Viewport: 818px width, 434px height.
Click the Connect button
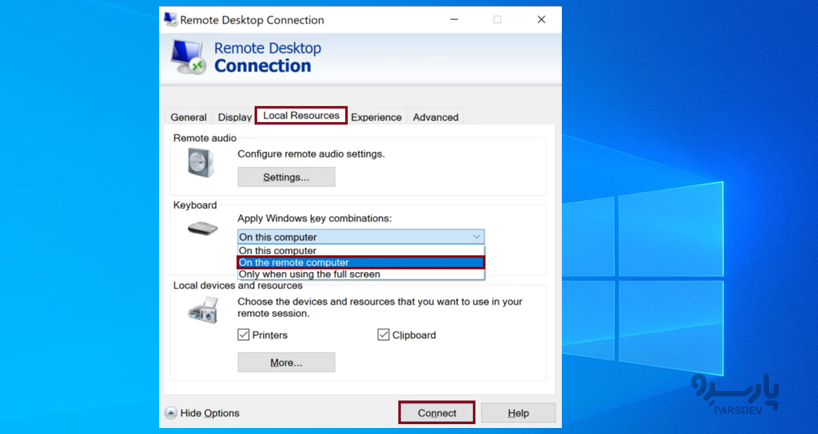(x=437, y=413)
